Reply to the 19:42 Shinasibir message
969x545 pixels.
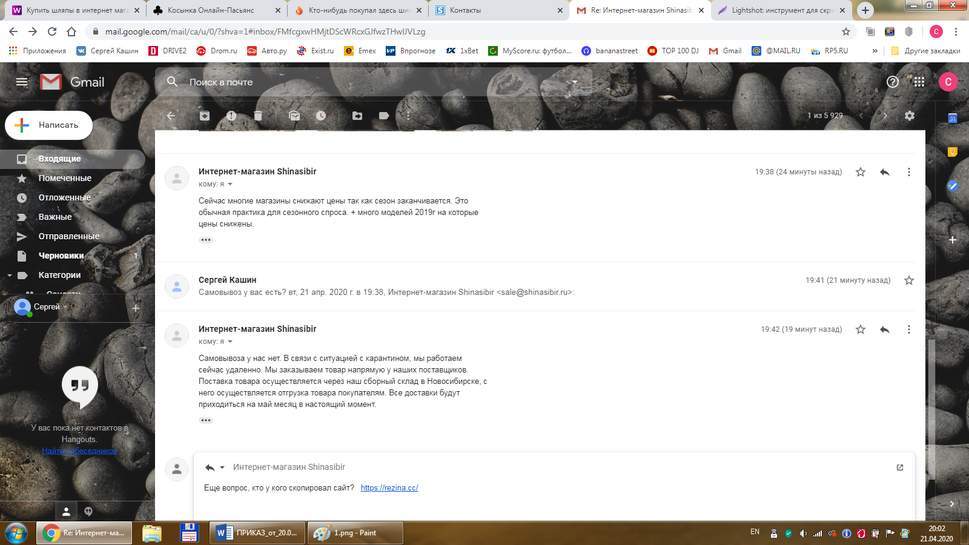point(884,329)
